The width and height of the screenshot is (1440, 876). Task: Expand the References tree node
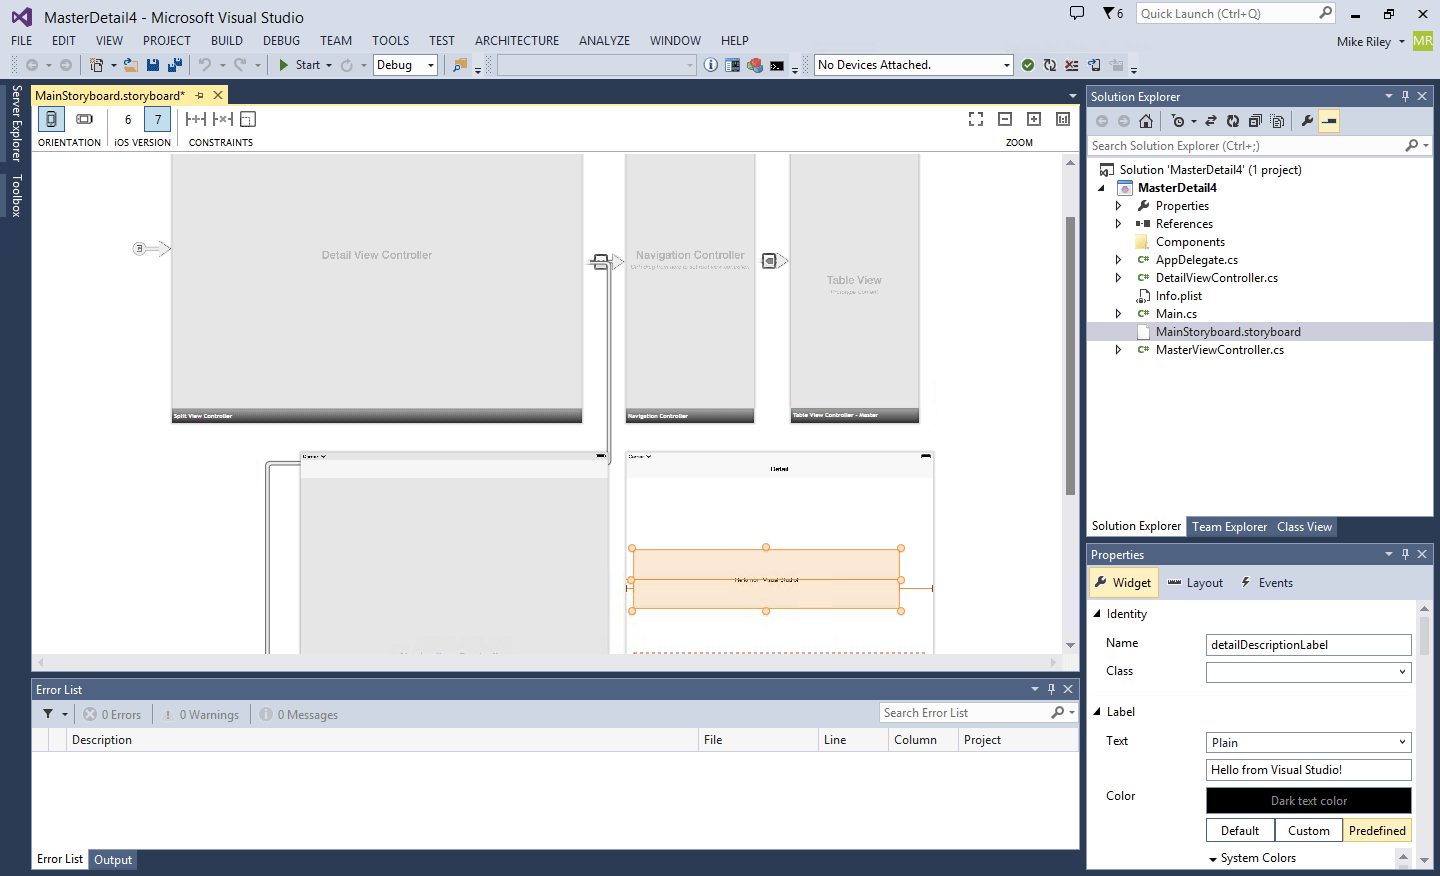pos(1119,224)
